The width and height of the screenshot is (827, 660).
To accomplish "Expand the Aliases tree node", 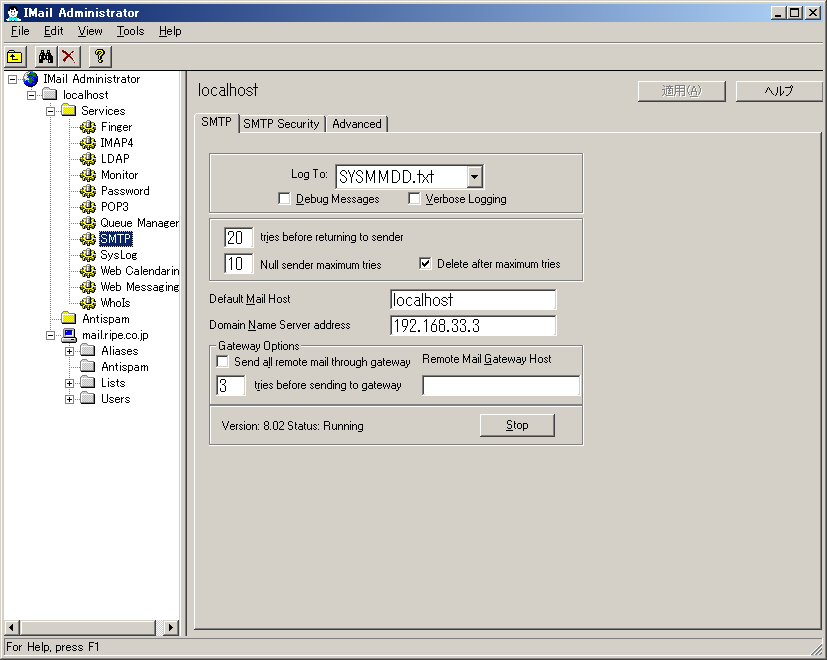I will (70, 351).
